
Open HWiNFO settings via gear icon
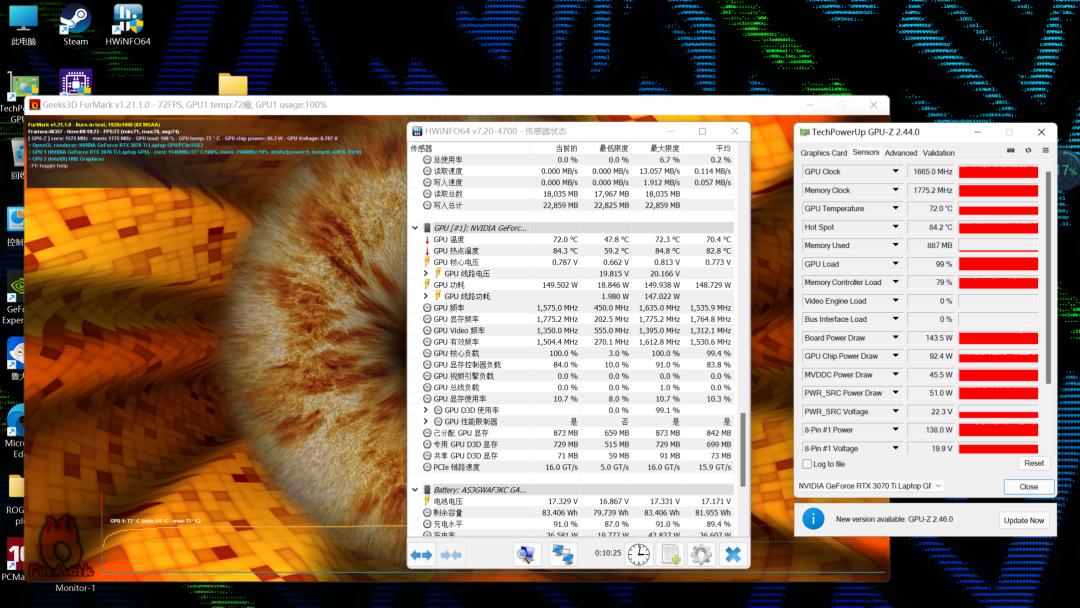[x=701, y=554]
